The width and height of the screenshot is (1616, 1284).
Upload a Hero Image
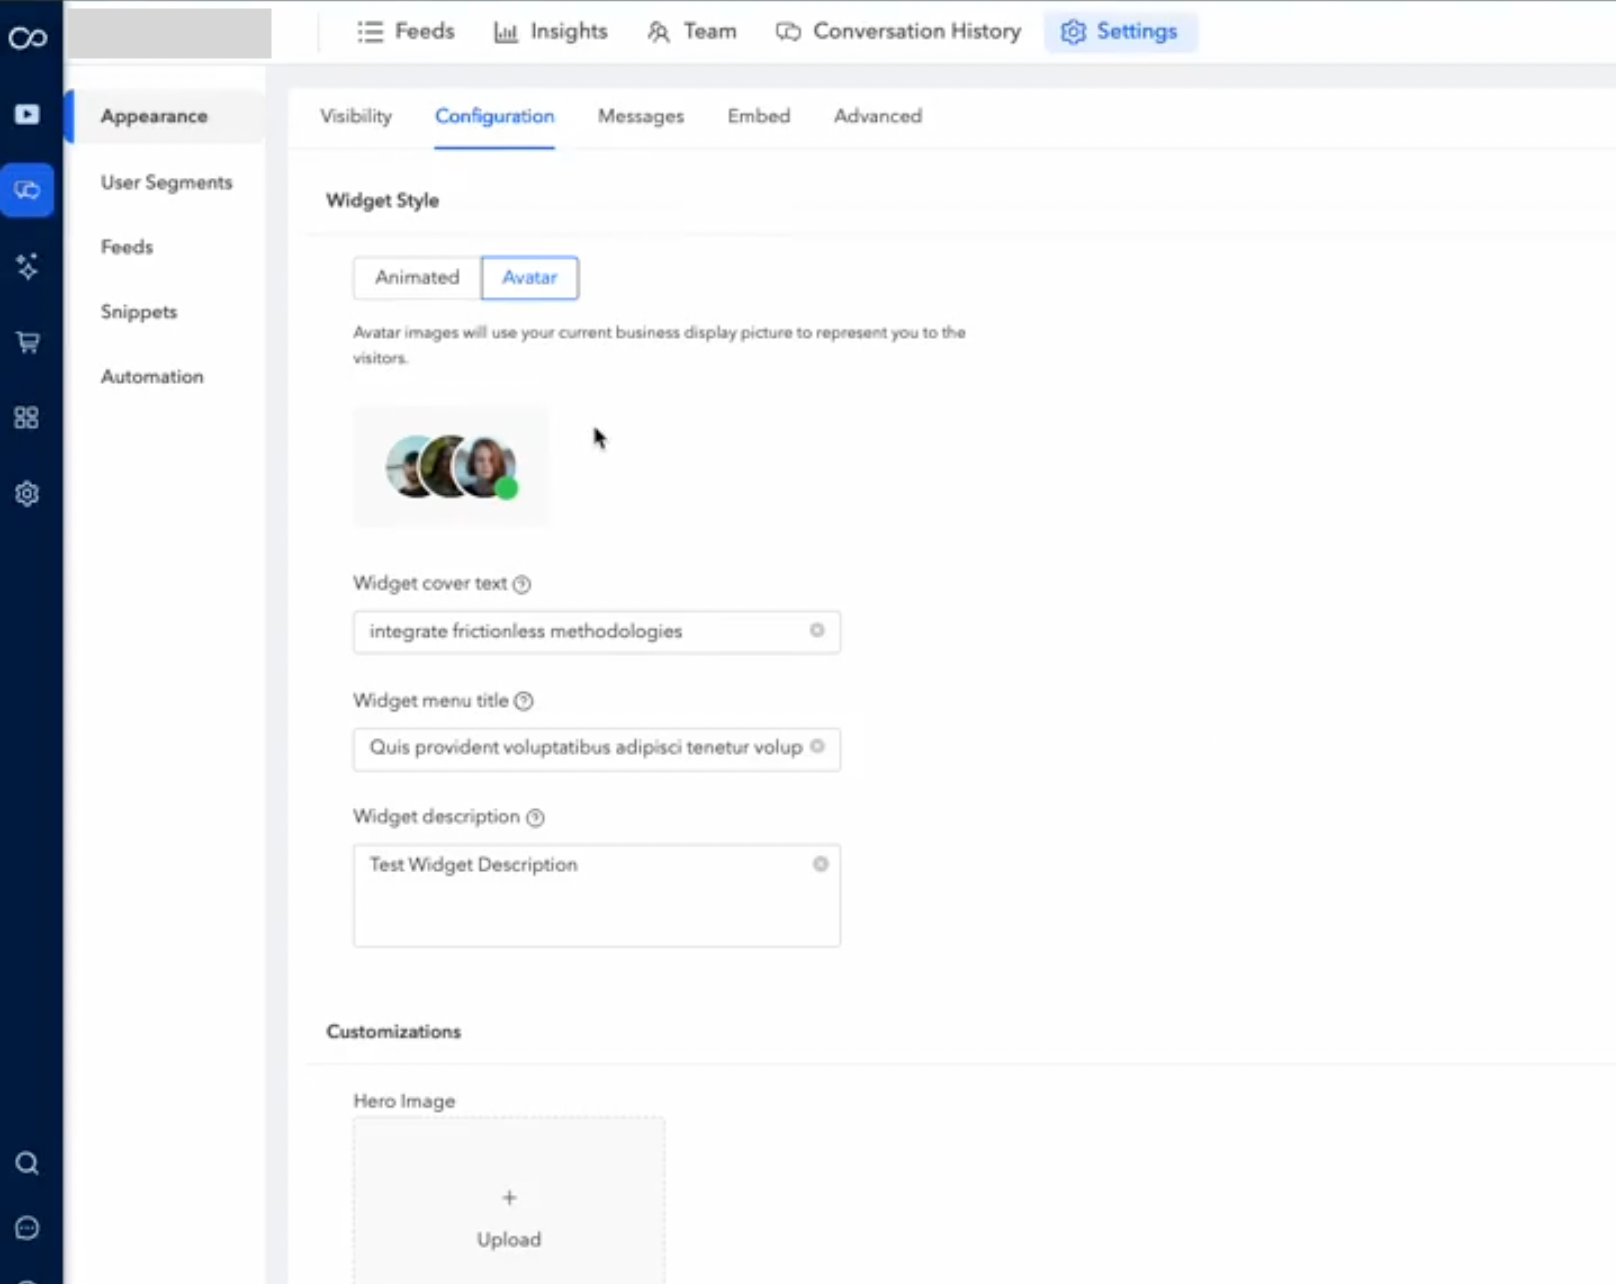(509, 1200)
